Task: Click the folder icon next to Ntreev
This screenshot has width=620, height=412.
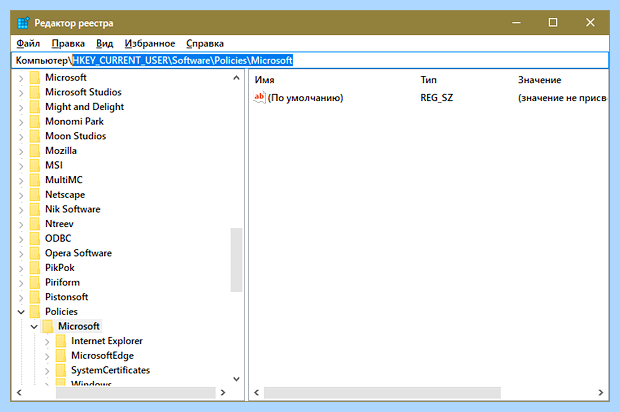Action: pos(35,224)
